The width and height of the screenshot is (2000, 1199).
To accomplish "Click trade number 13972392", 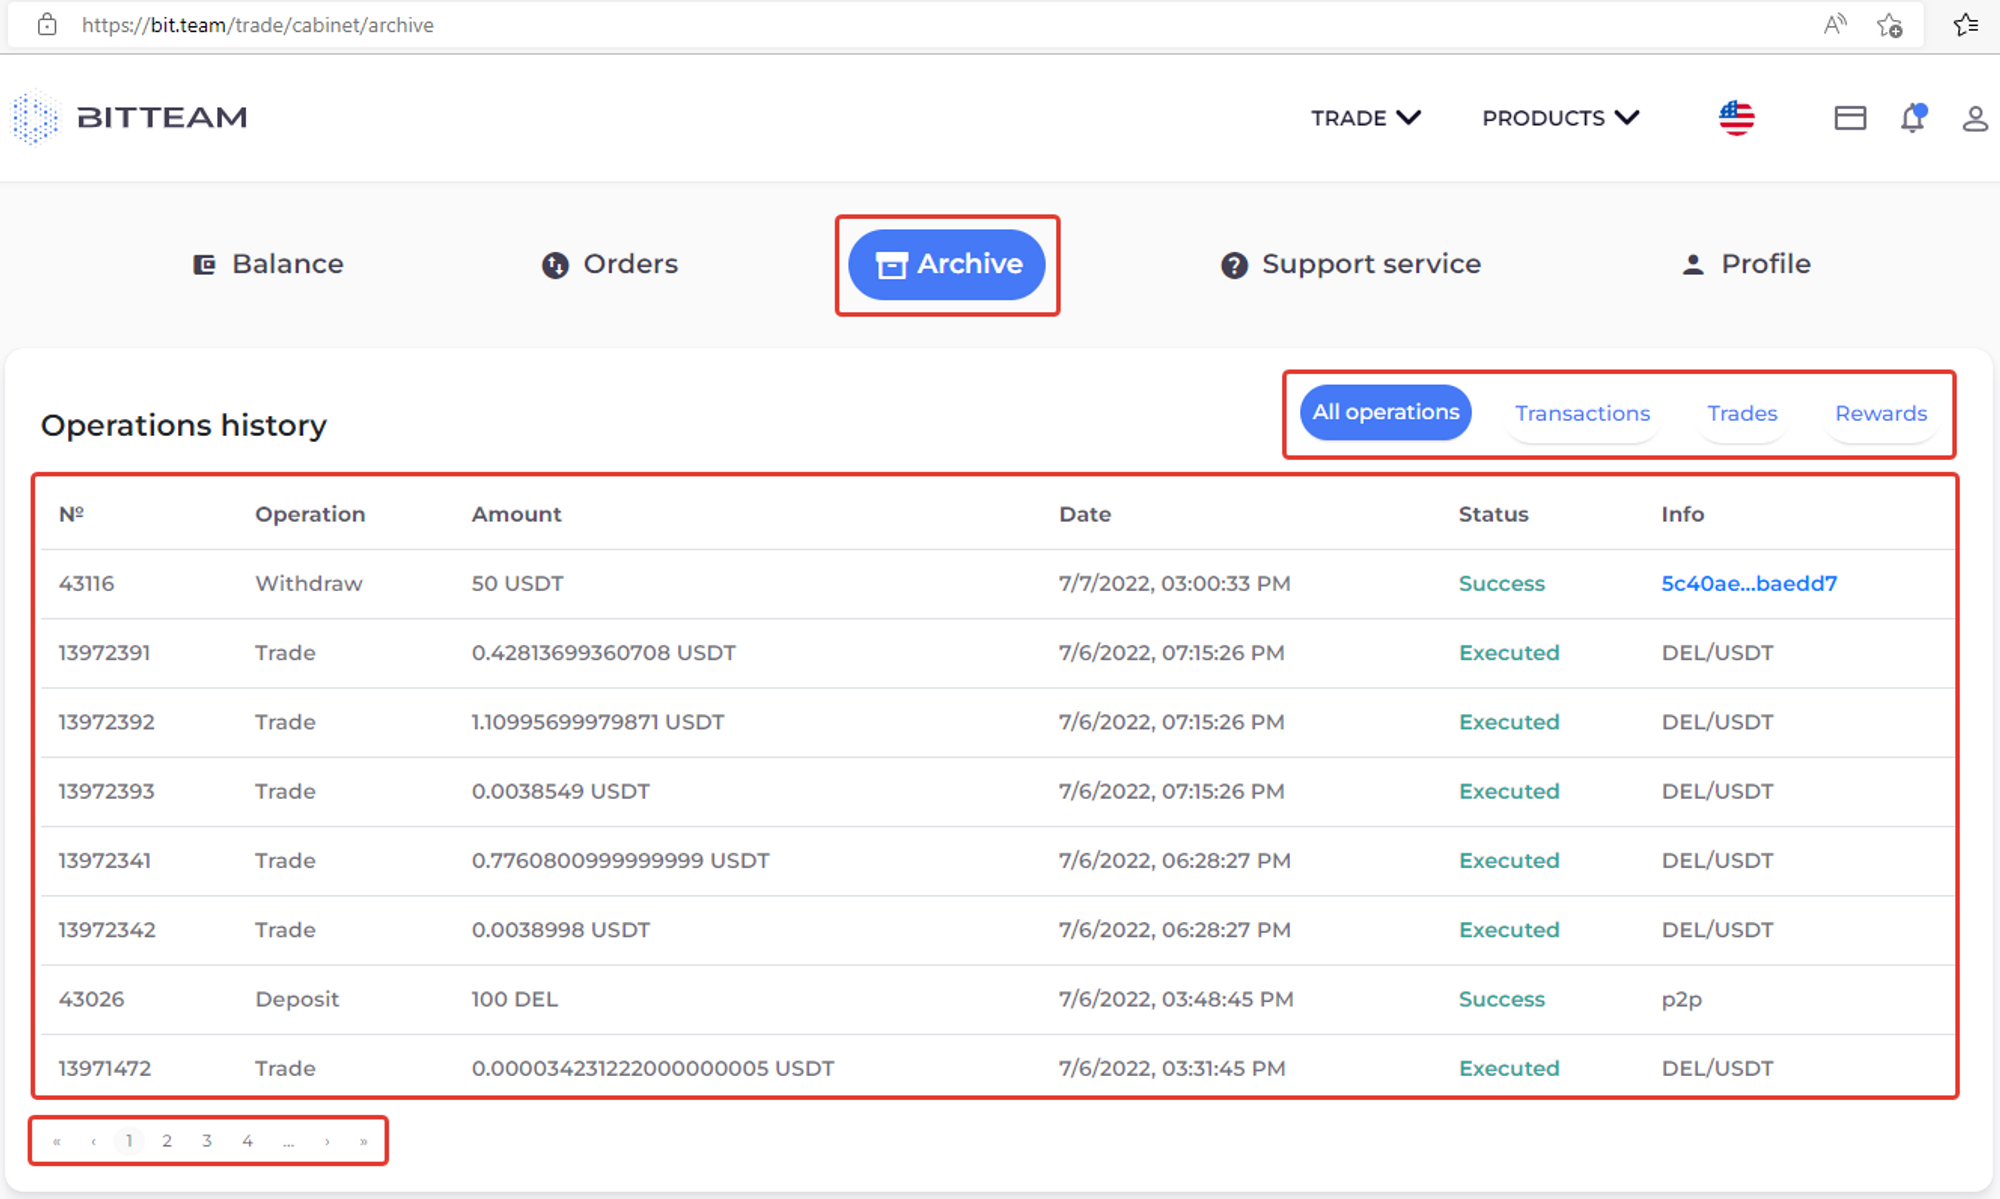I will pos(106,722).
